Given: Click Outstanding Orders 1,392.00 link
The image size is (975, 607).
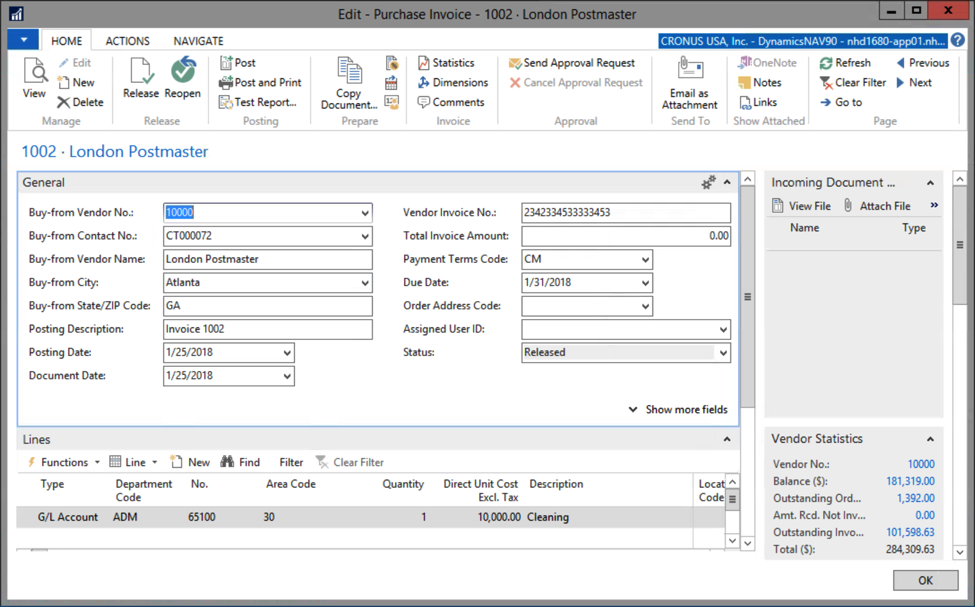Looking at the screenshot, I should [x=915, y=498].
